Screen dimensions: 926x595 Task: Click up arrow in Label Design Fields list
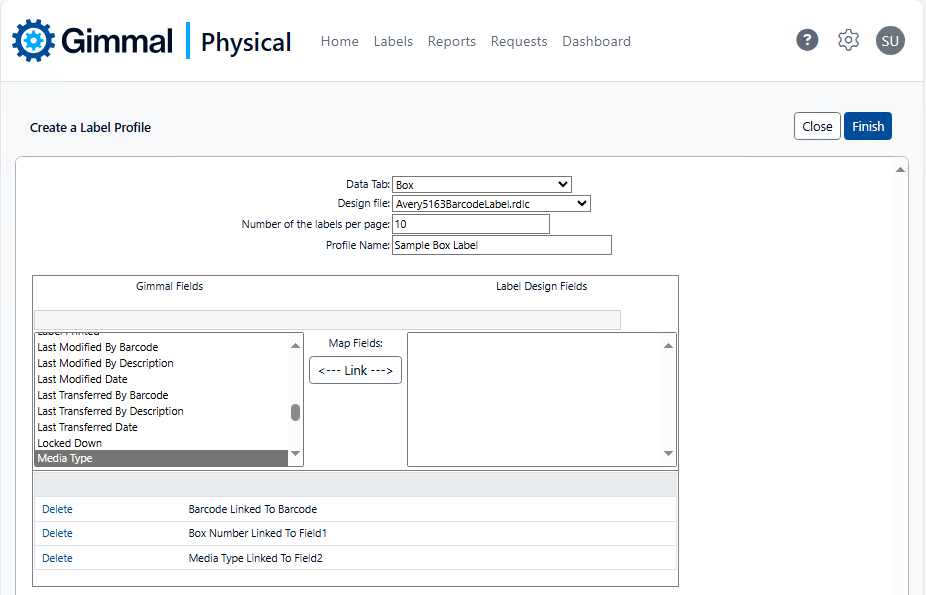tap(669, 346)
